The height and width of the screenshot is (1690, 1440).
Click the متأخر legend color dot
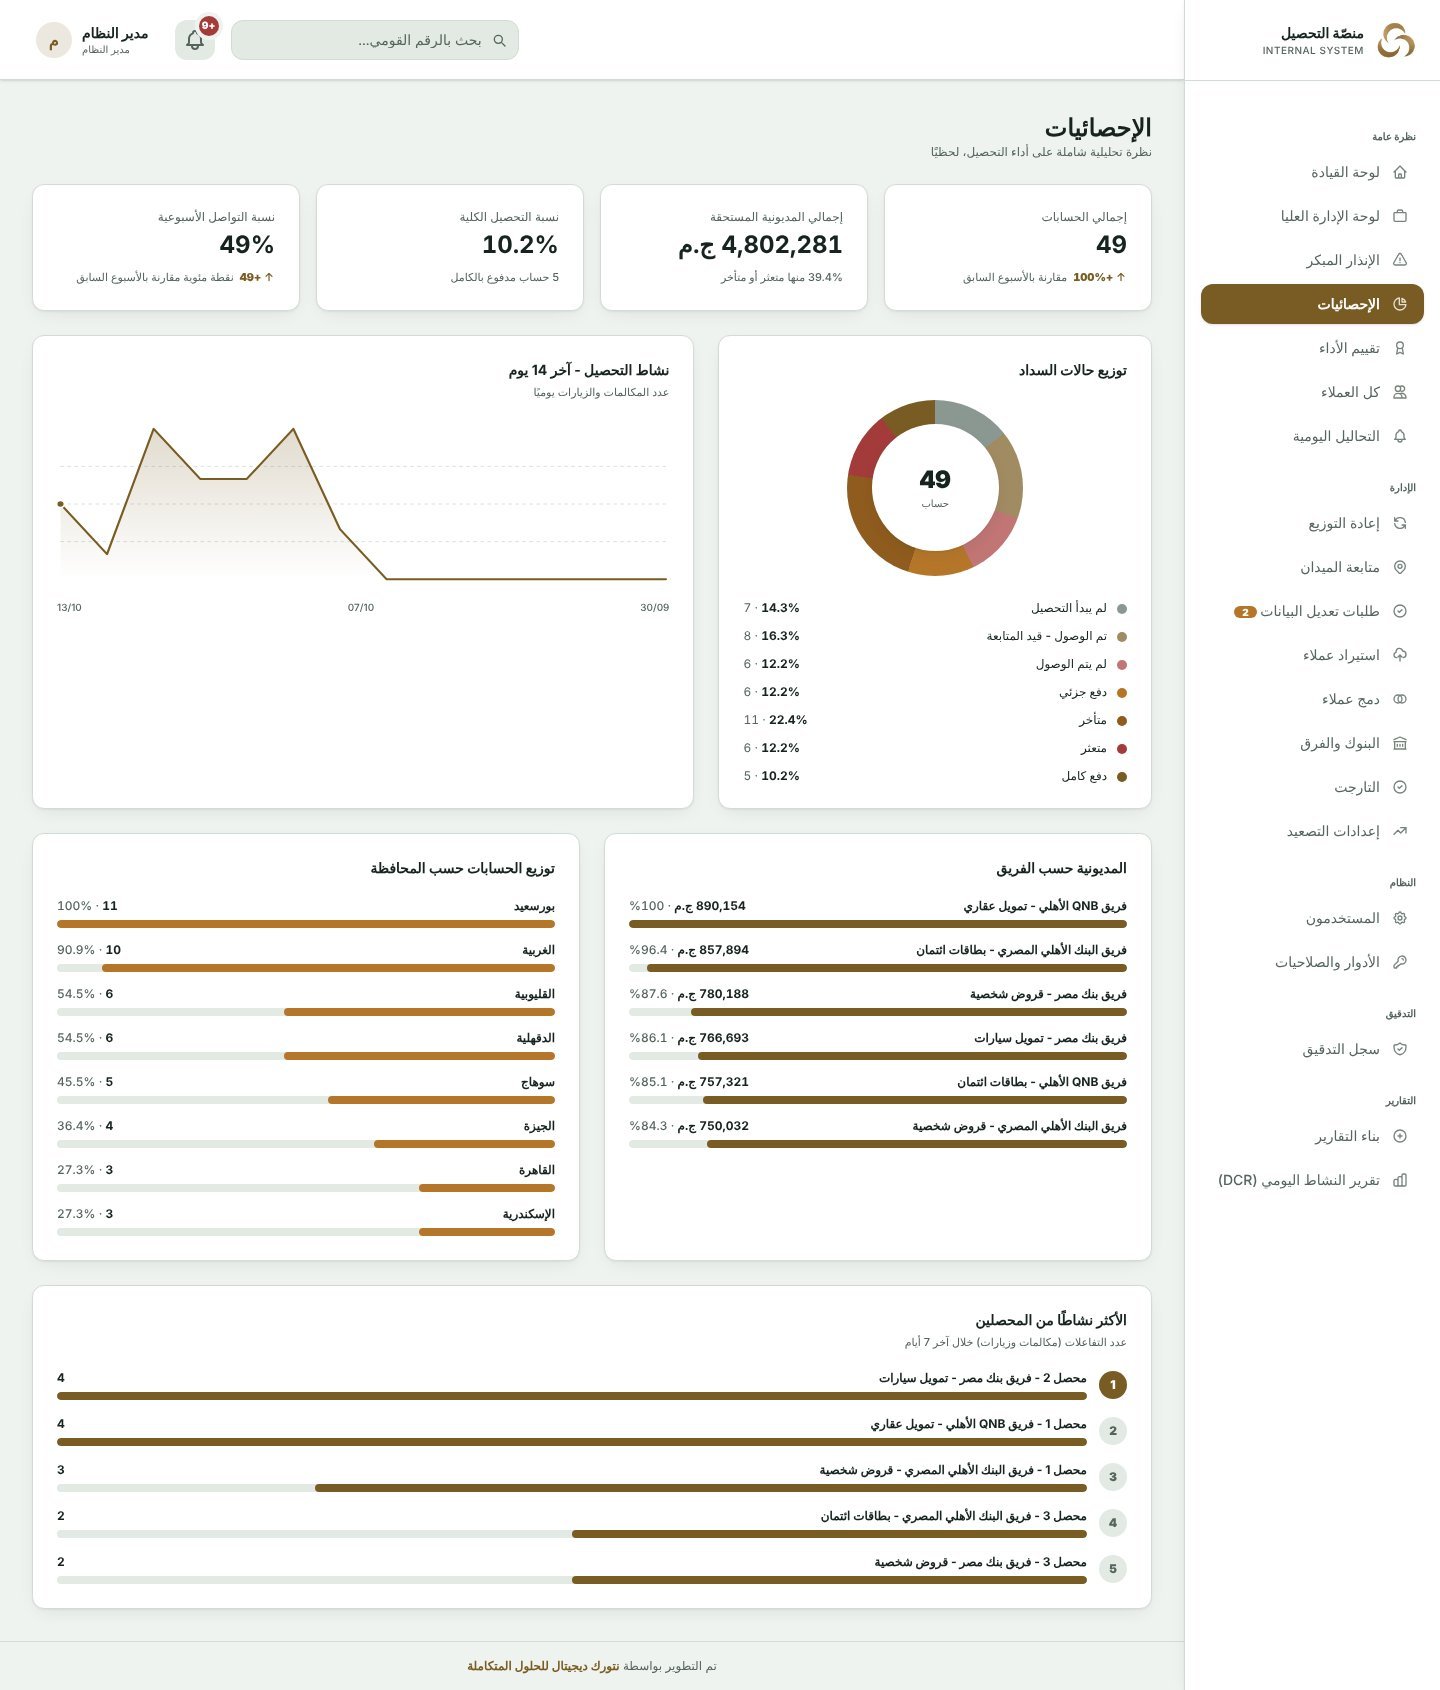(x=1122, y=721)
